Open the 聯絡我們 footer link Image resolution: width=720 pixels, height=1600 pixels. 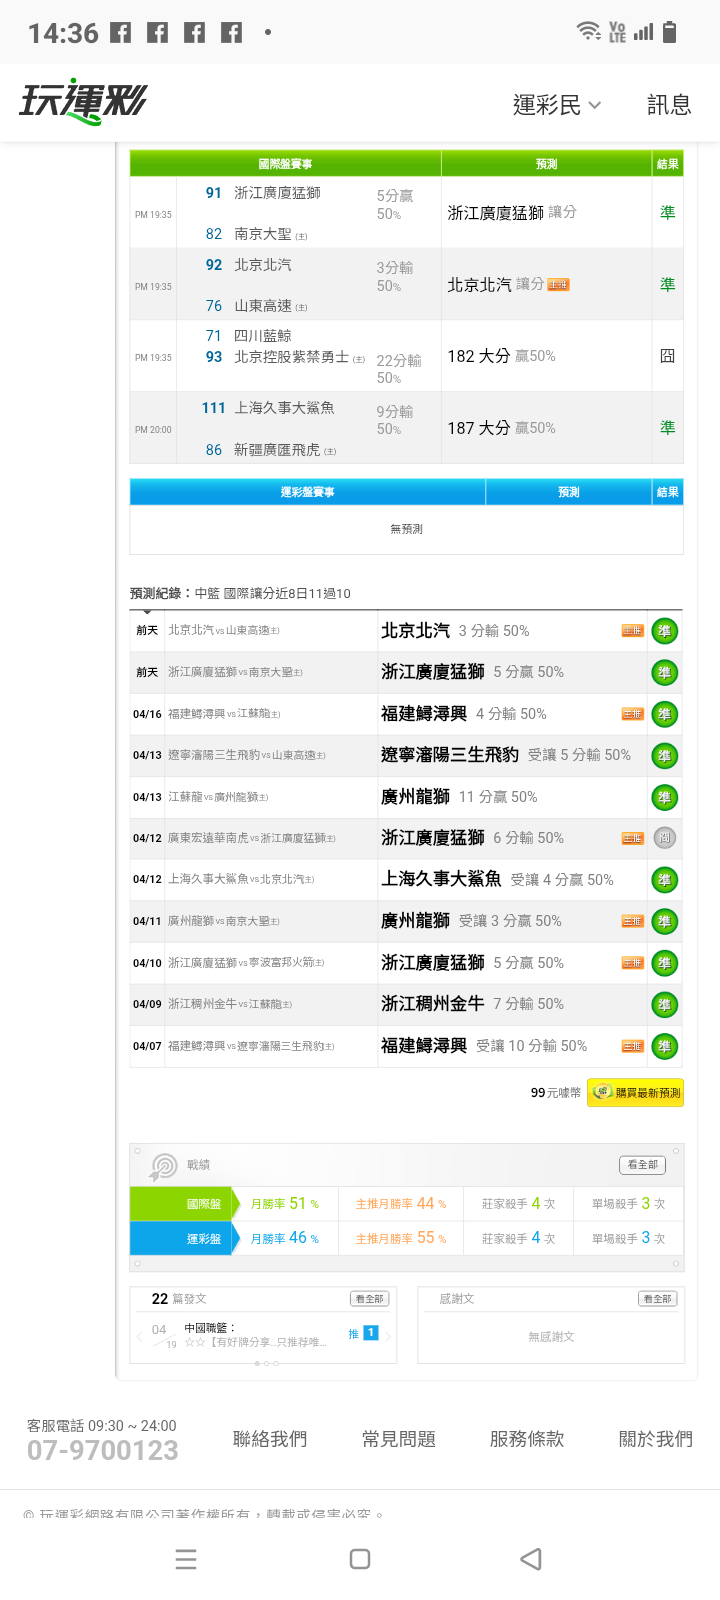tap(270, 1439)
